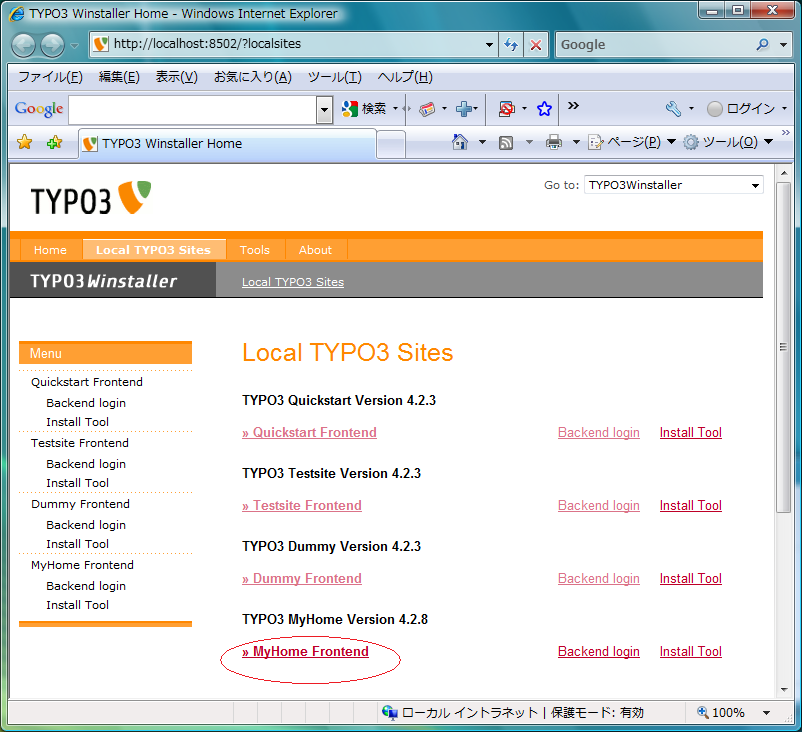Click the browser Forward arrow button
The image size is (802, 732).
(x=52, y=45)
